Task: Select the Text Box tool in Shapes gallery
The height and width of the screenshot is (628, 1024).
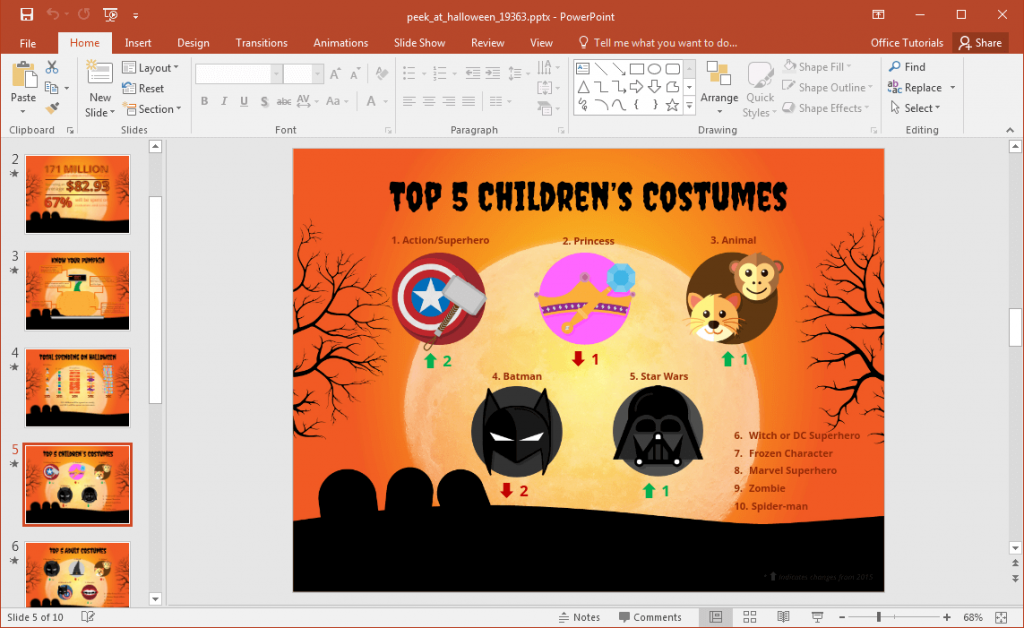Action: click(x=583, y=69)
